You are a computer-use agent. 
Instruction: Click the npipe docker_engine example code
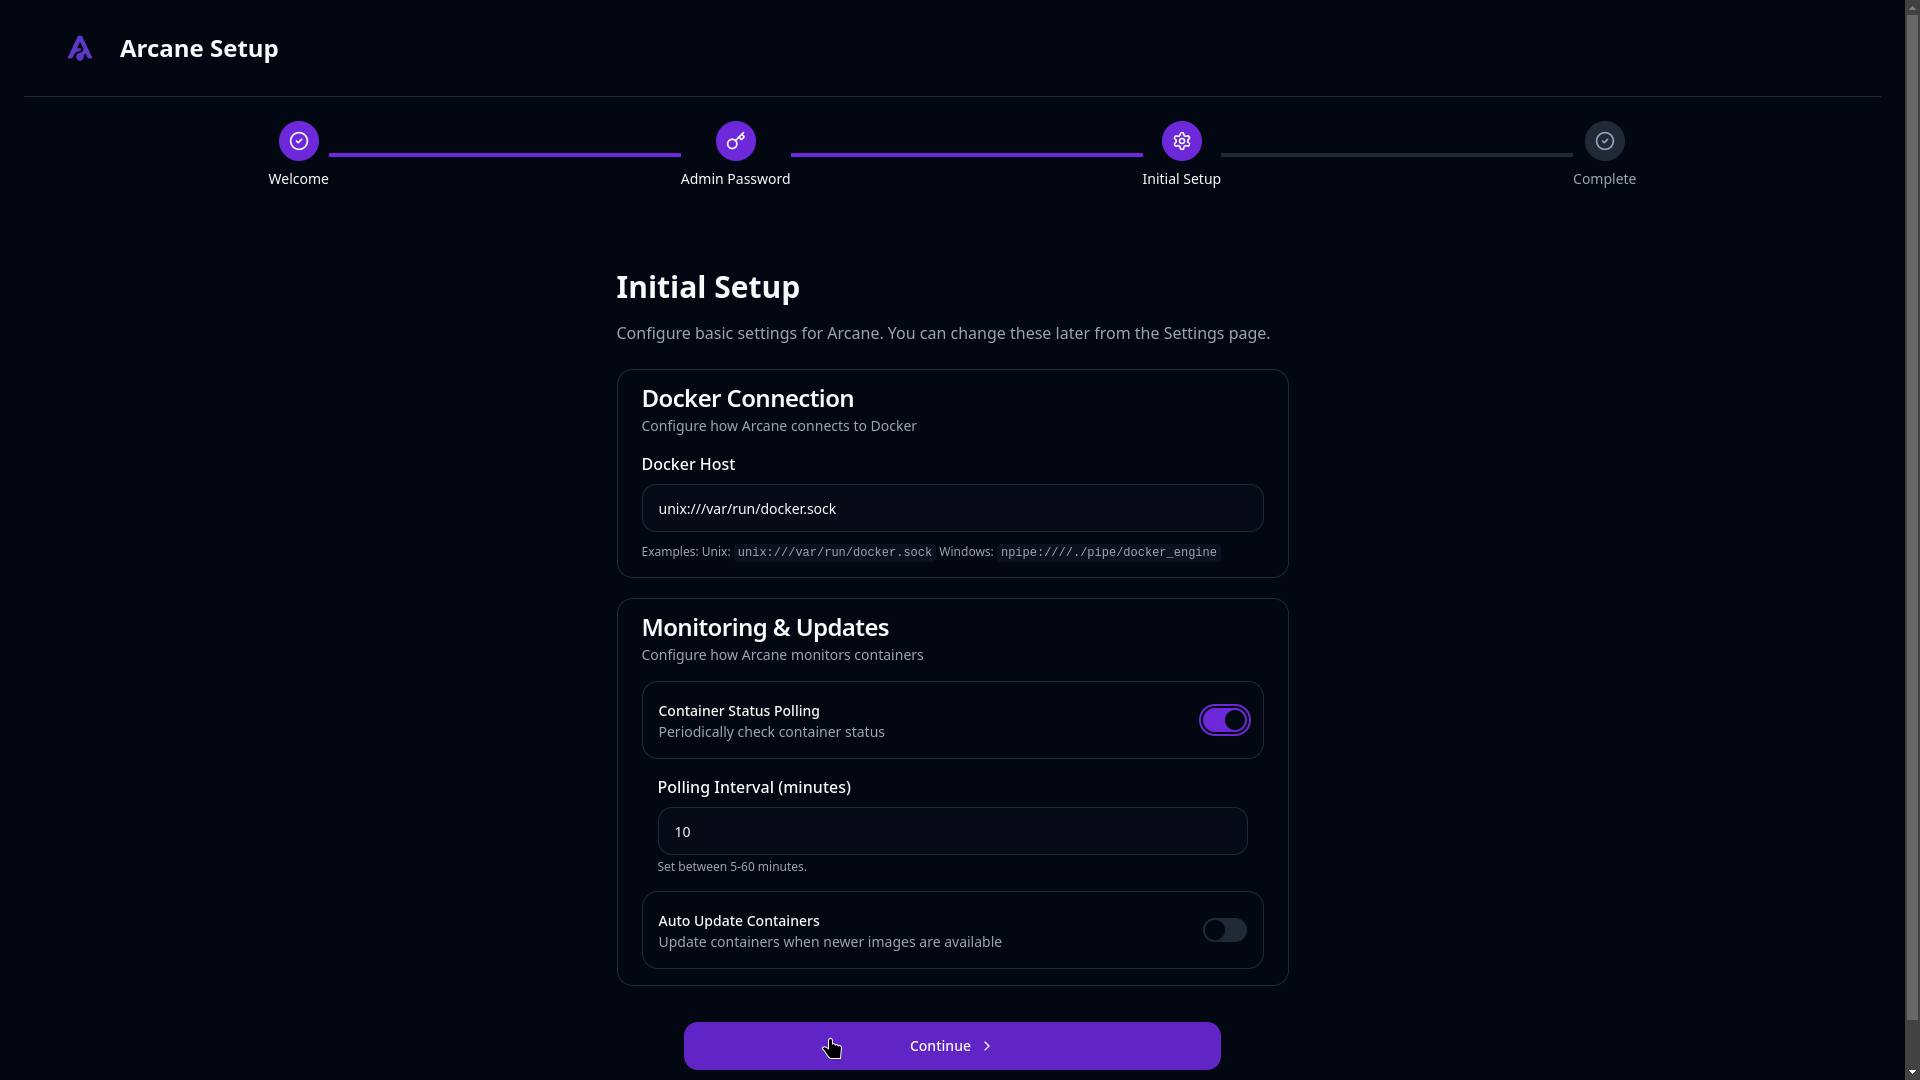pos(1109,552)
